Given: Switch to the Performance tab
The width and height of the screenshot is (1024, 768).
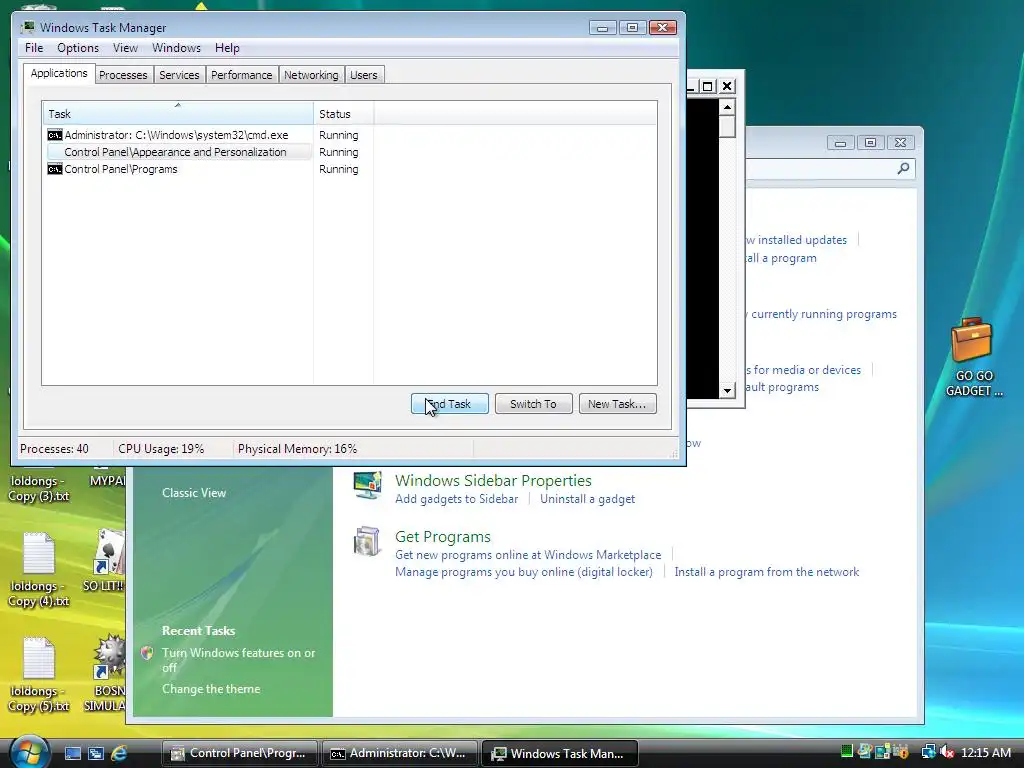Looking at the screenshot, I should (242, 75).
